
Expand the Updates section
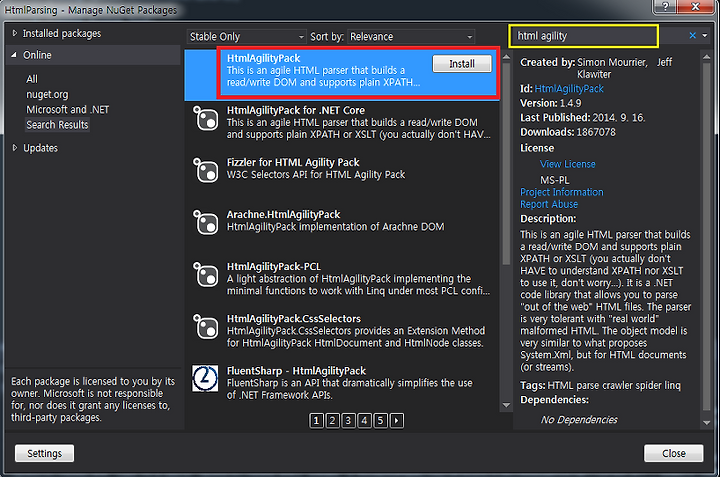pyautogui.click(x=15, y=148)
